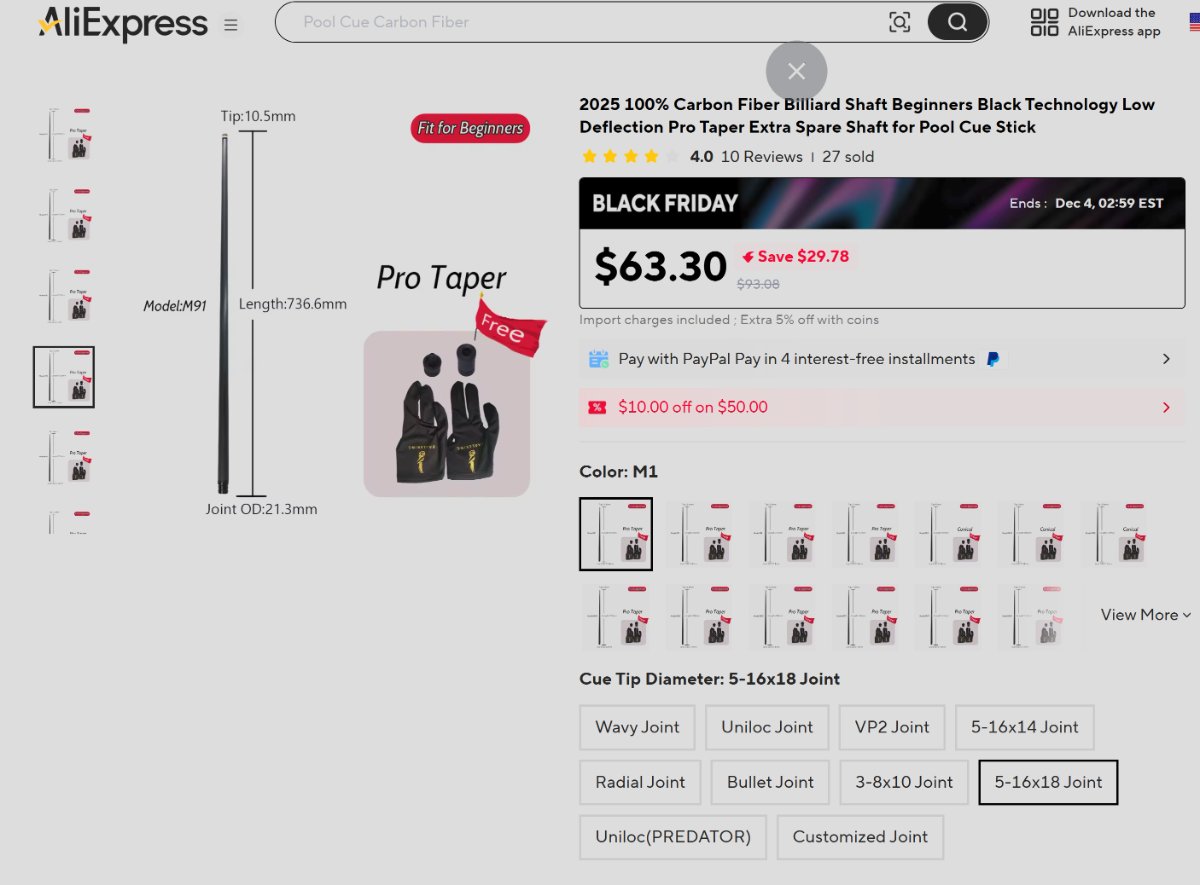This screenshot has height=885, width=1200.
Task: Search by image with camera icon
Action: click(x=899, y=22)
